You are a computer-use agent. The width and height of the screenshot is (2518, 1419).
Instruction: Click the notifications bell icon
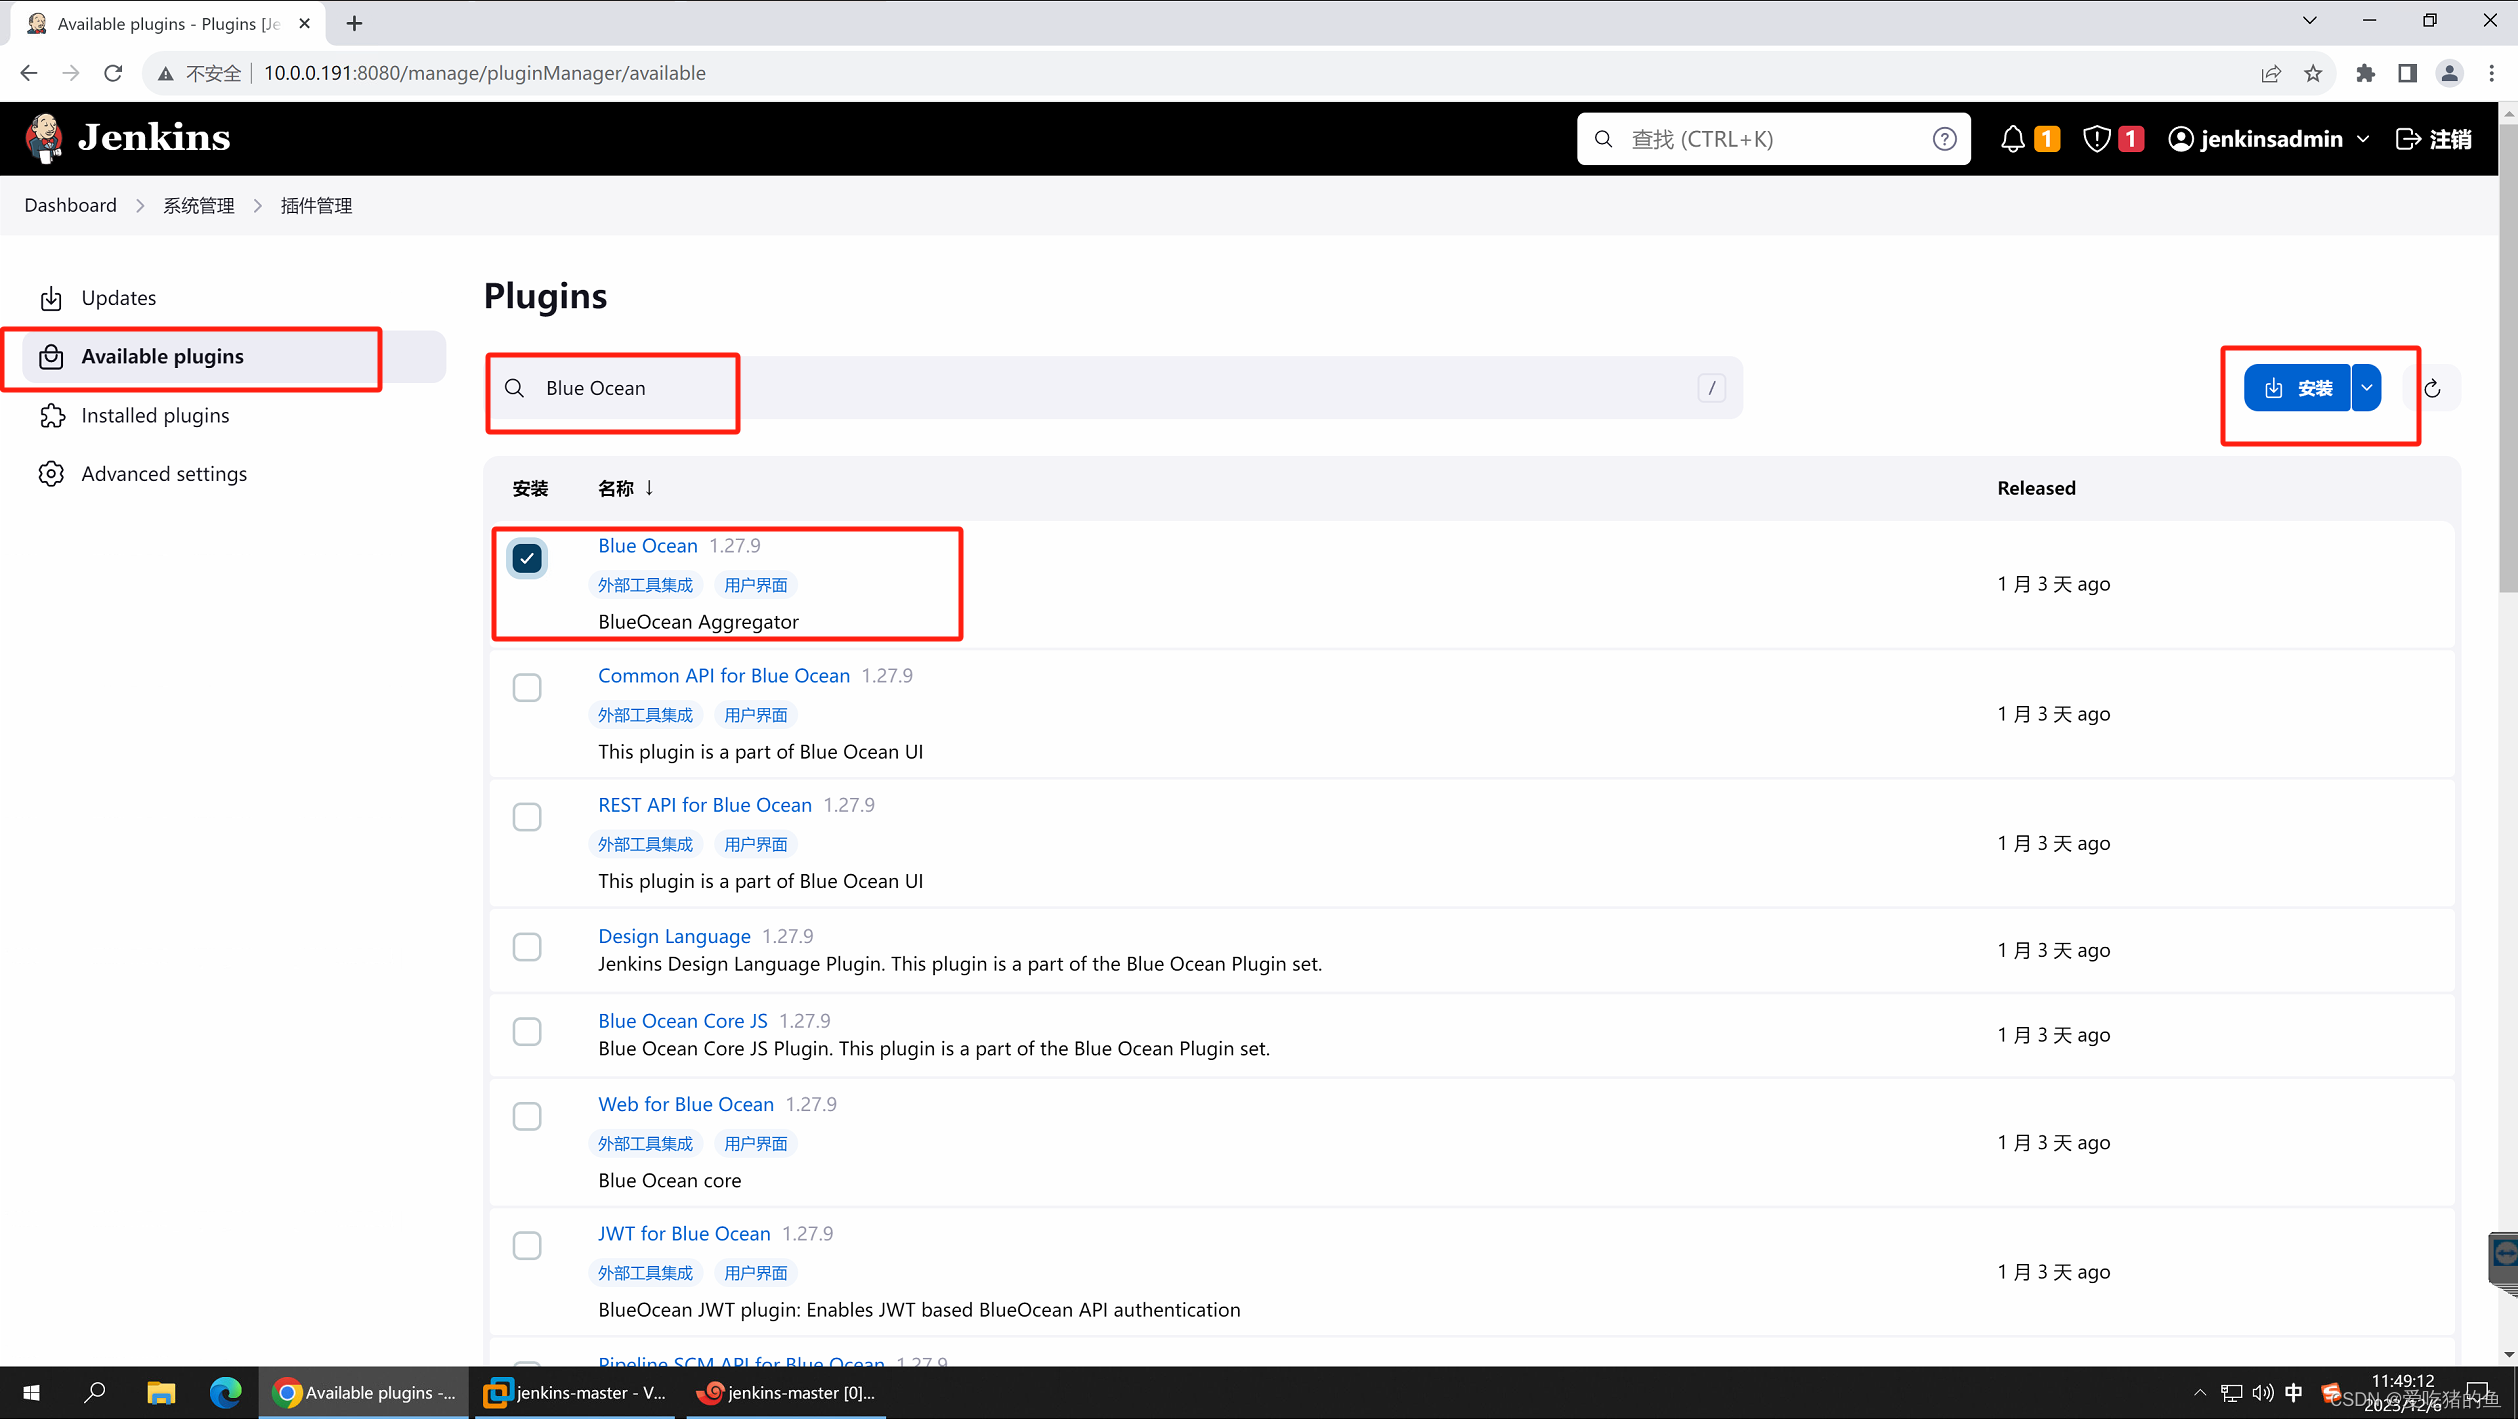(x=2013, y=138)
